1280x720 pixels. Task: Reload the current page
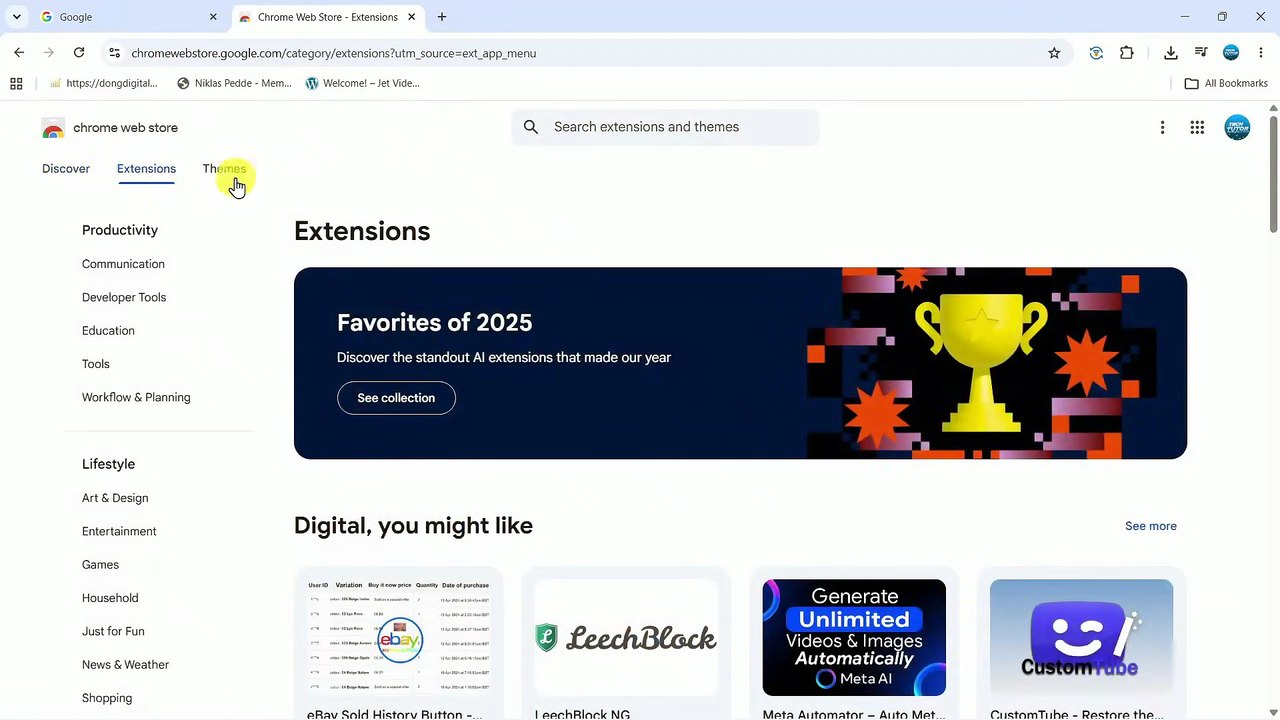pyautogui.click(x=79, y=53)
